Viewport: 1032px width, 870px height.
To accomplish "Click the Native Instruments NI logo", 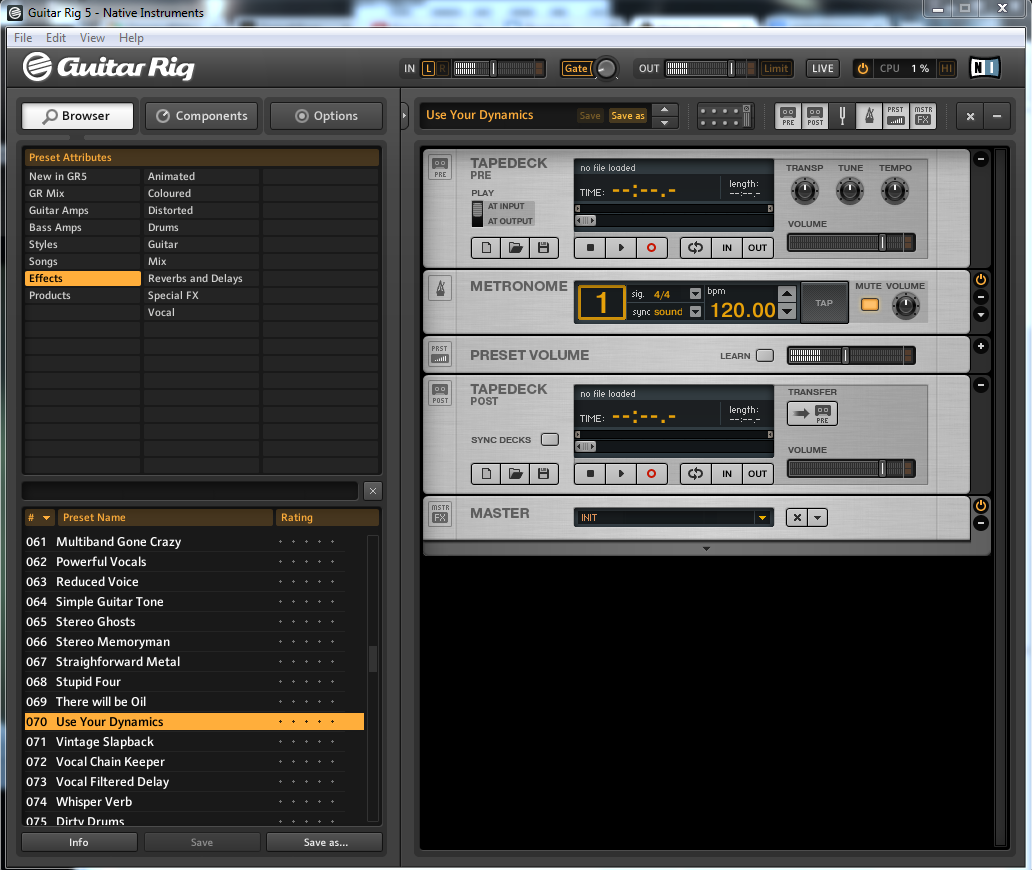I will coord(985,68).
